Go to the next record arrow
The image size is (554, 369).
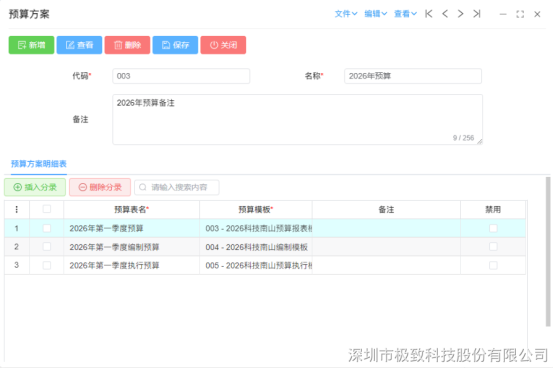click(460, 14)
